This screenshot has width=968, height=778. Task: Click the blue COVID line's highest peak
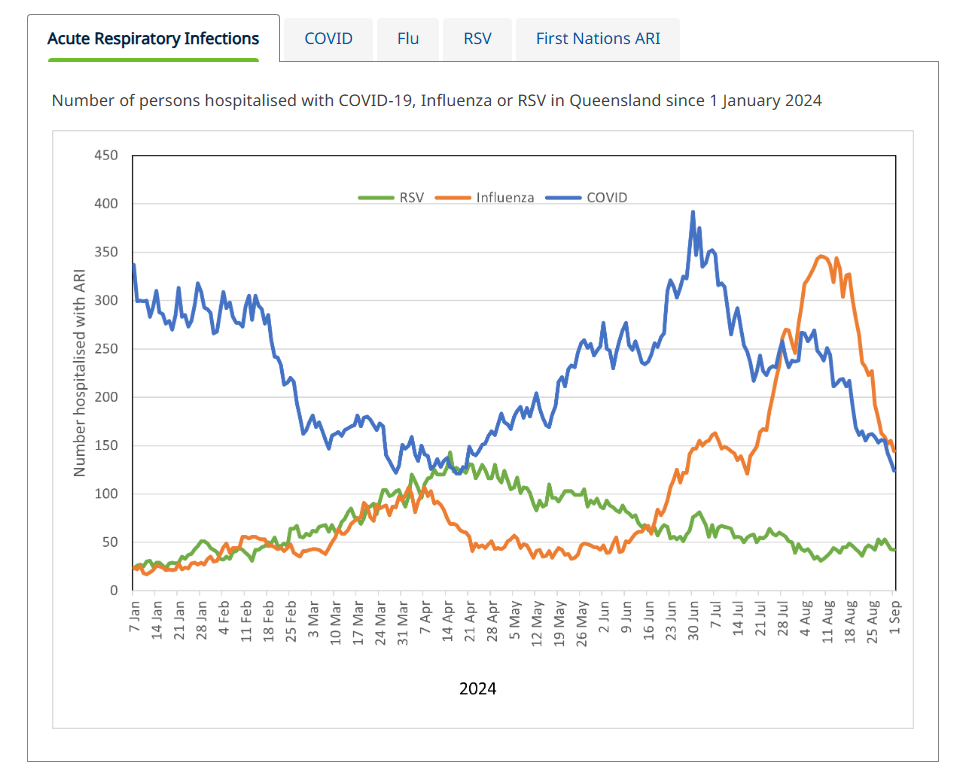(693, 212)
